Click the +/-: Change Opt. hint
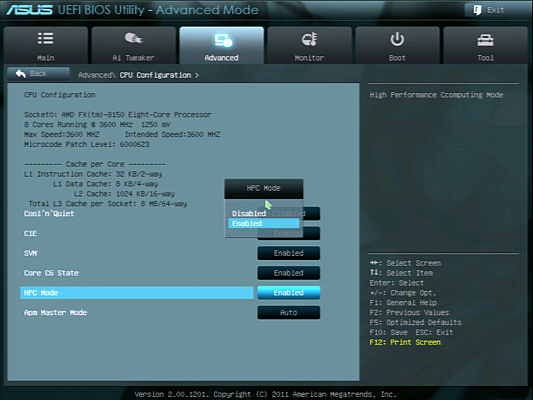 click(x=403, y=293)
